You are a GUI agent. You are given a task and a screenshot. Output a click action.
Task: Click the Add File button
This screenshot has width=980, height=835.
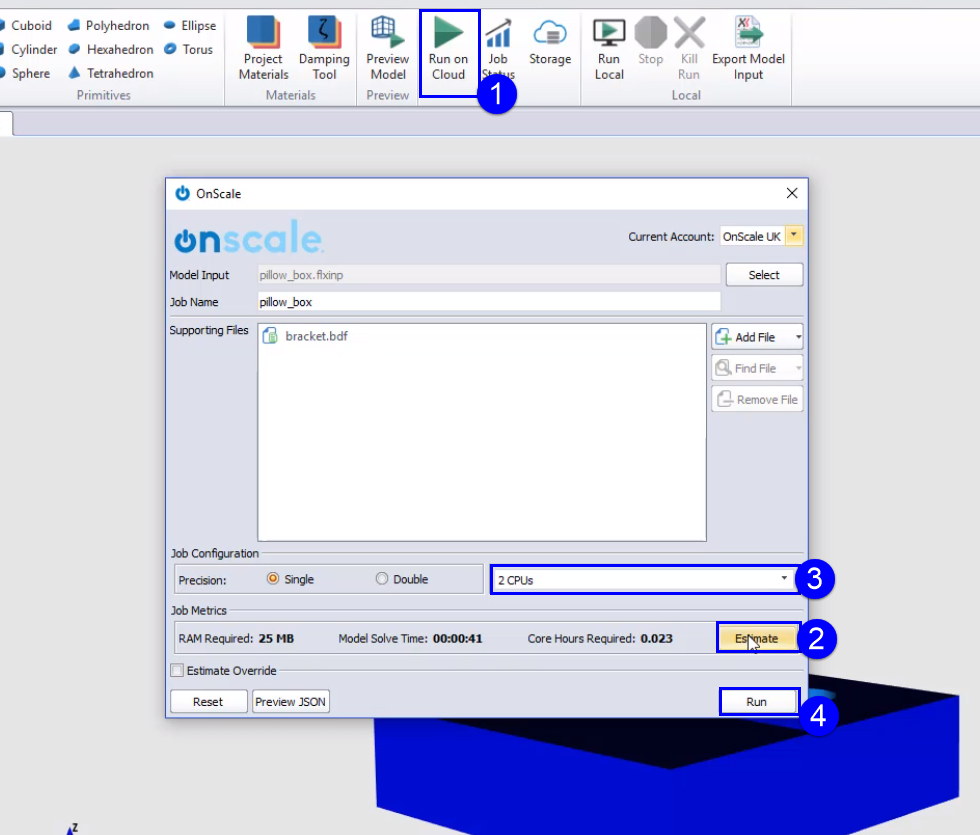752,337
